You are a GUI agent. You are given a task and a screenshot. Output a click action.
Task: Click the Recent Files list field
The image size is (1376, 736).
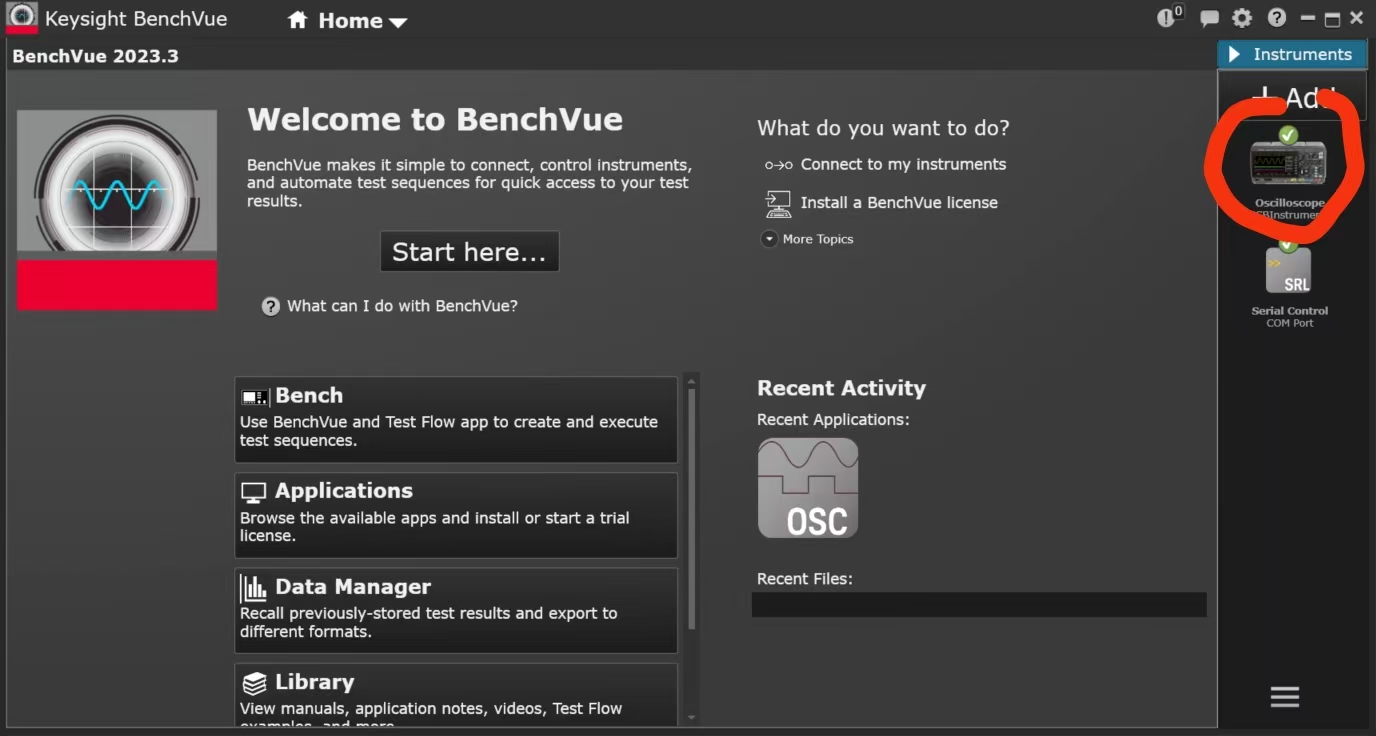(x=979, y=604)
